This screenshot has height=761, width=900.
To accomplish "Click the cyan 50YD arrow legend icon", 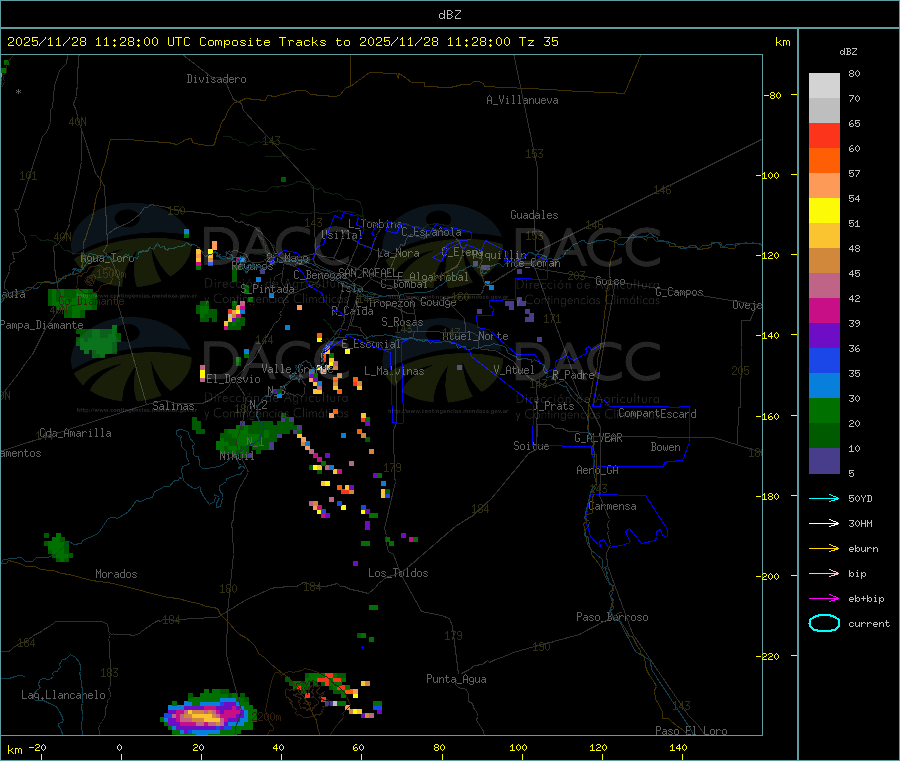I will click(x=824, y=498).
